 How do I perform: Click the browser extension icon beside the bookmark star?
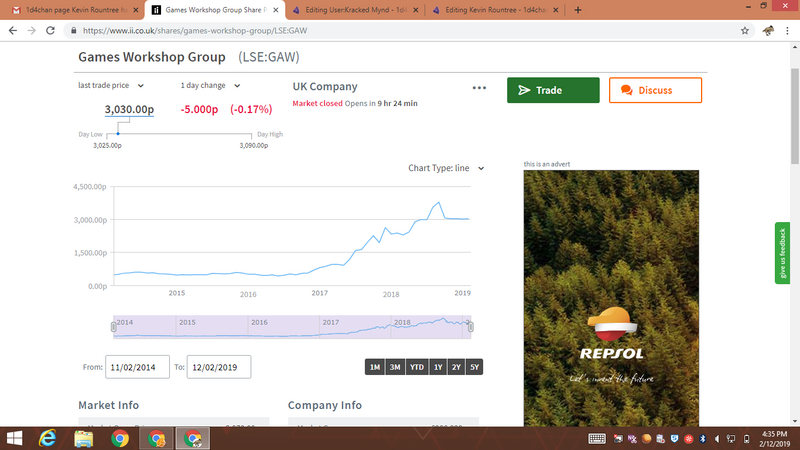pos(768,31)
